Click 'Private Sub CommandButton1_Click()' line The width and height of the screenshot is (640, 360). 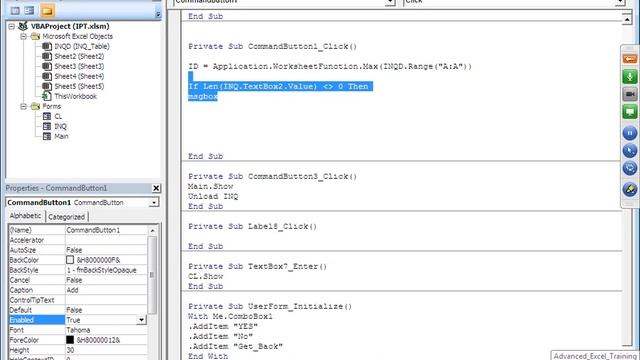point(272,47)
